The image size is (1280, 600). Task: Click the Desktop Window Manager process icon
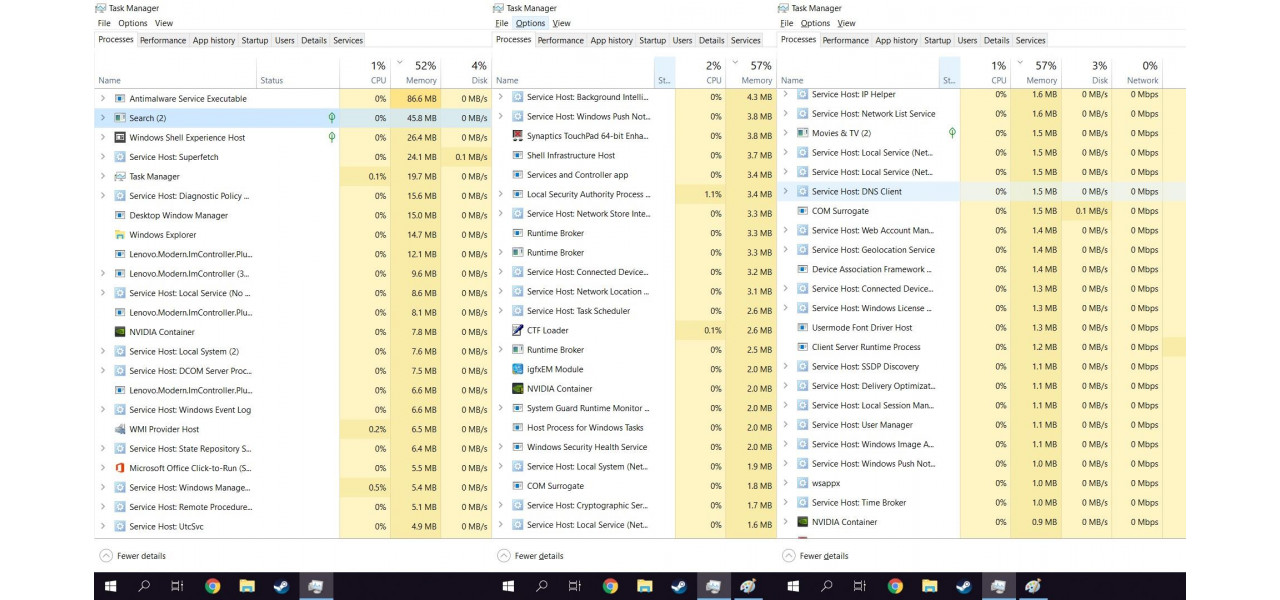(120, 216)
